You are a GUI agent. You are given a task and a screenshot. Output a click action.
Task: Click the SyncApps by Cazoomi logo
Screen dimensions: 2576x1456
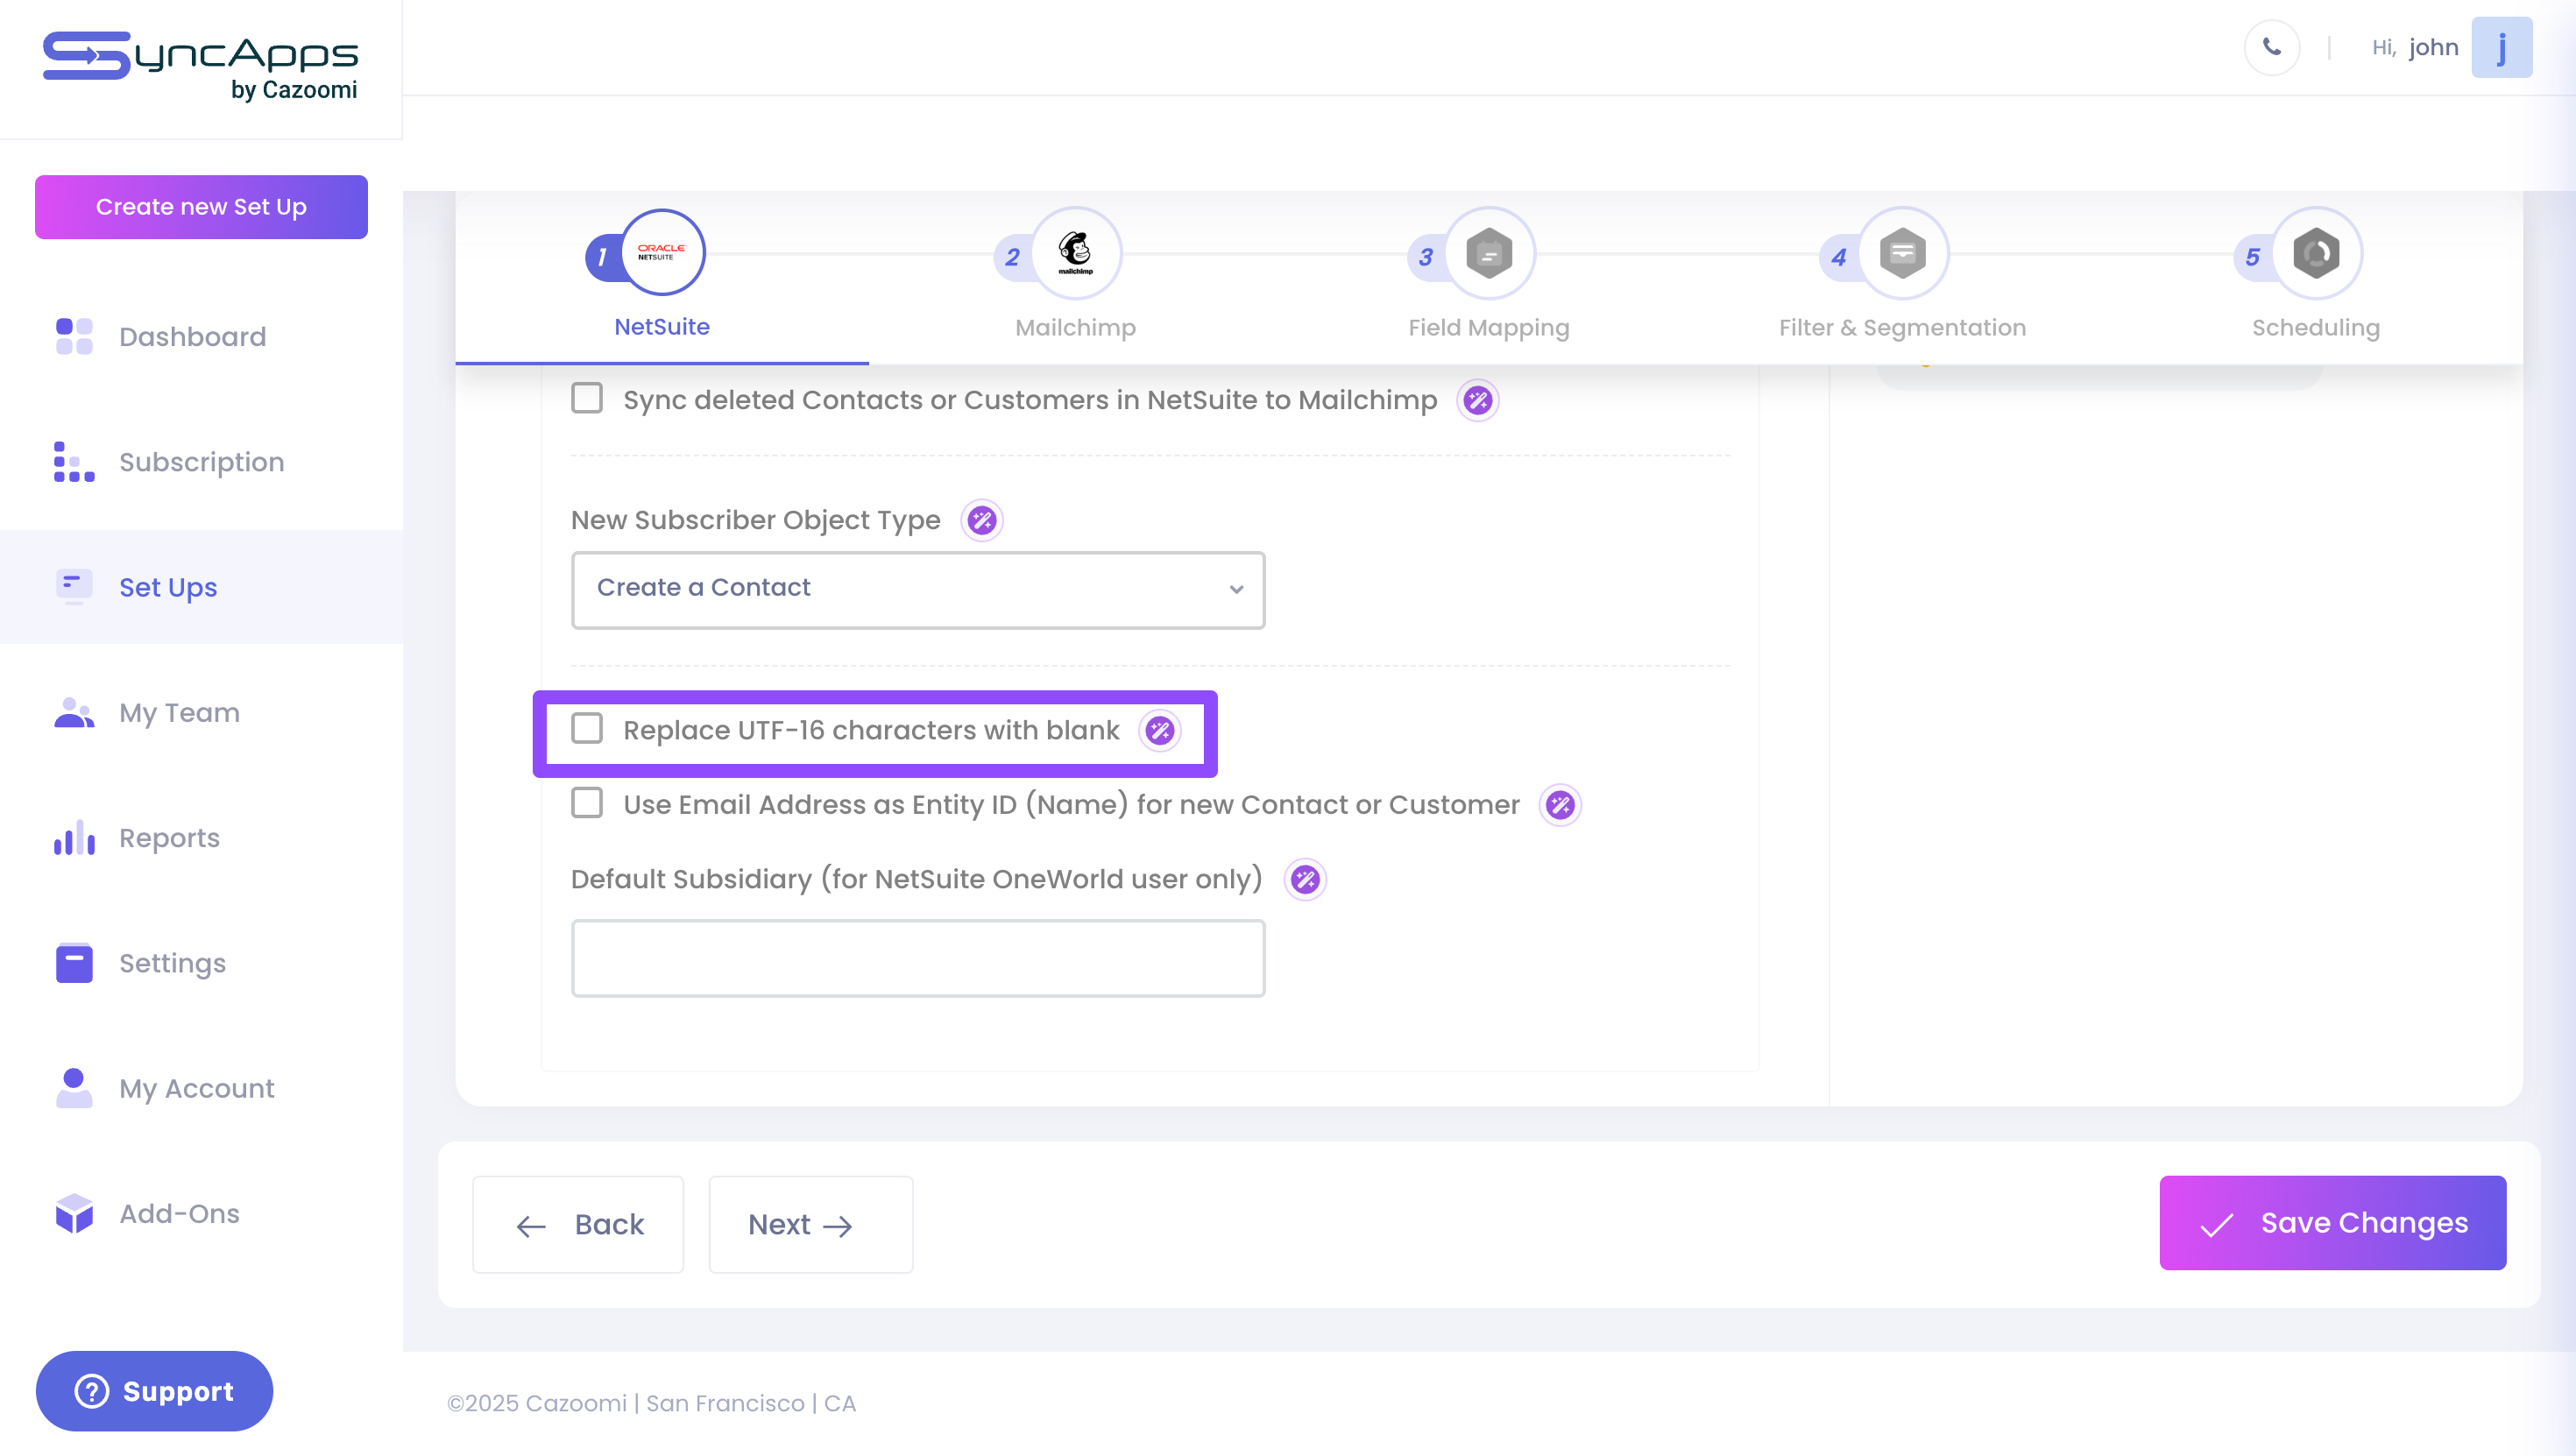(x=200, y=66)
